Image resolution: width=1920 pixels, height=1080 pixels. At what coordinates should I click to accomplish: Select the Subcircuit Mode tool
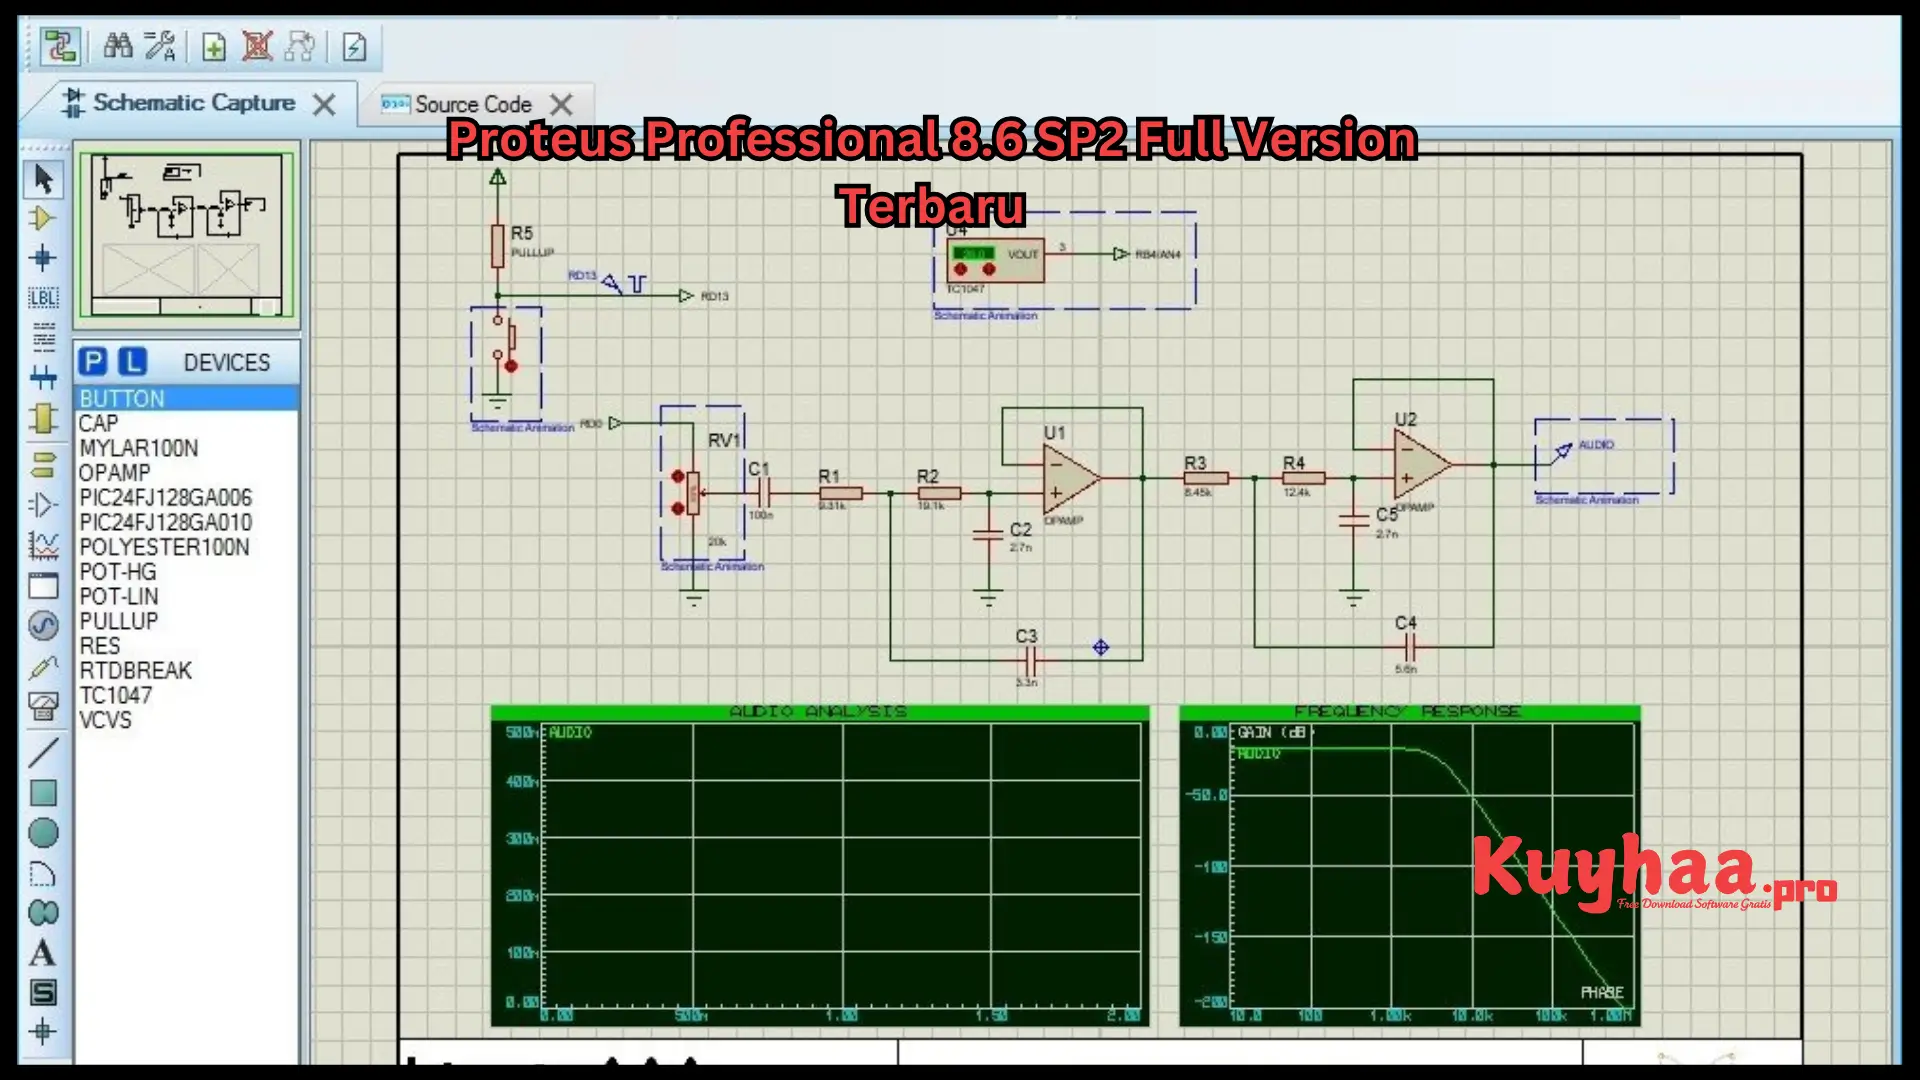coord(43,418)
